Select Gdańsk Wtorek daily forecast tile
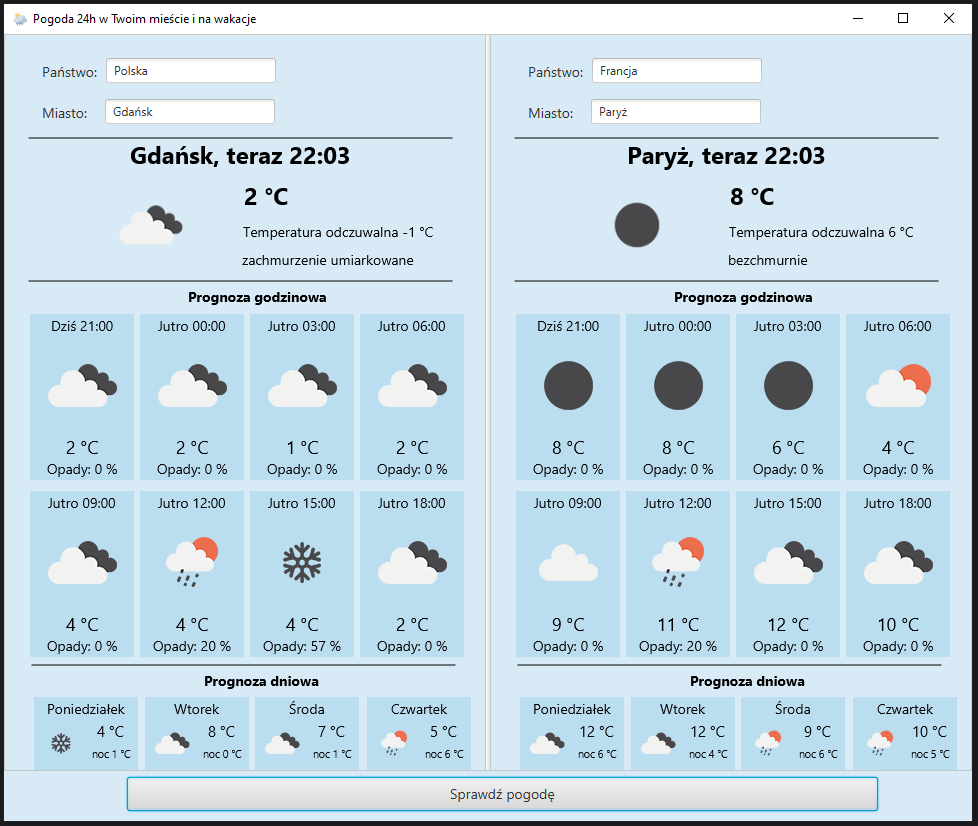Viewport: 978px width, 826px height. [x=197, y=733]
